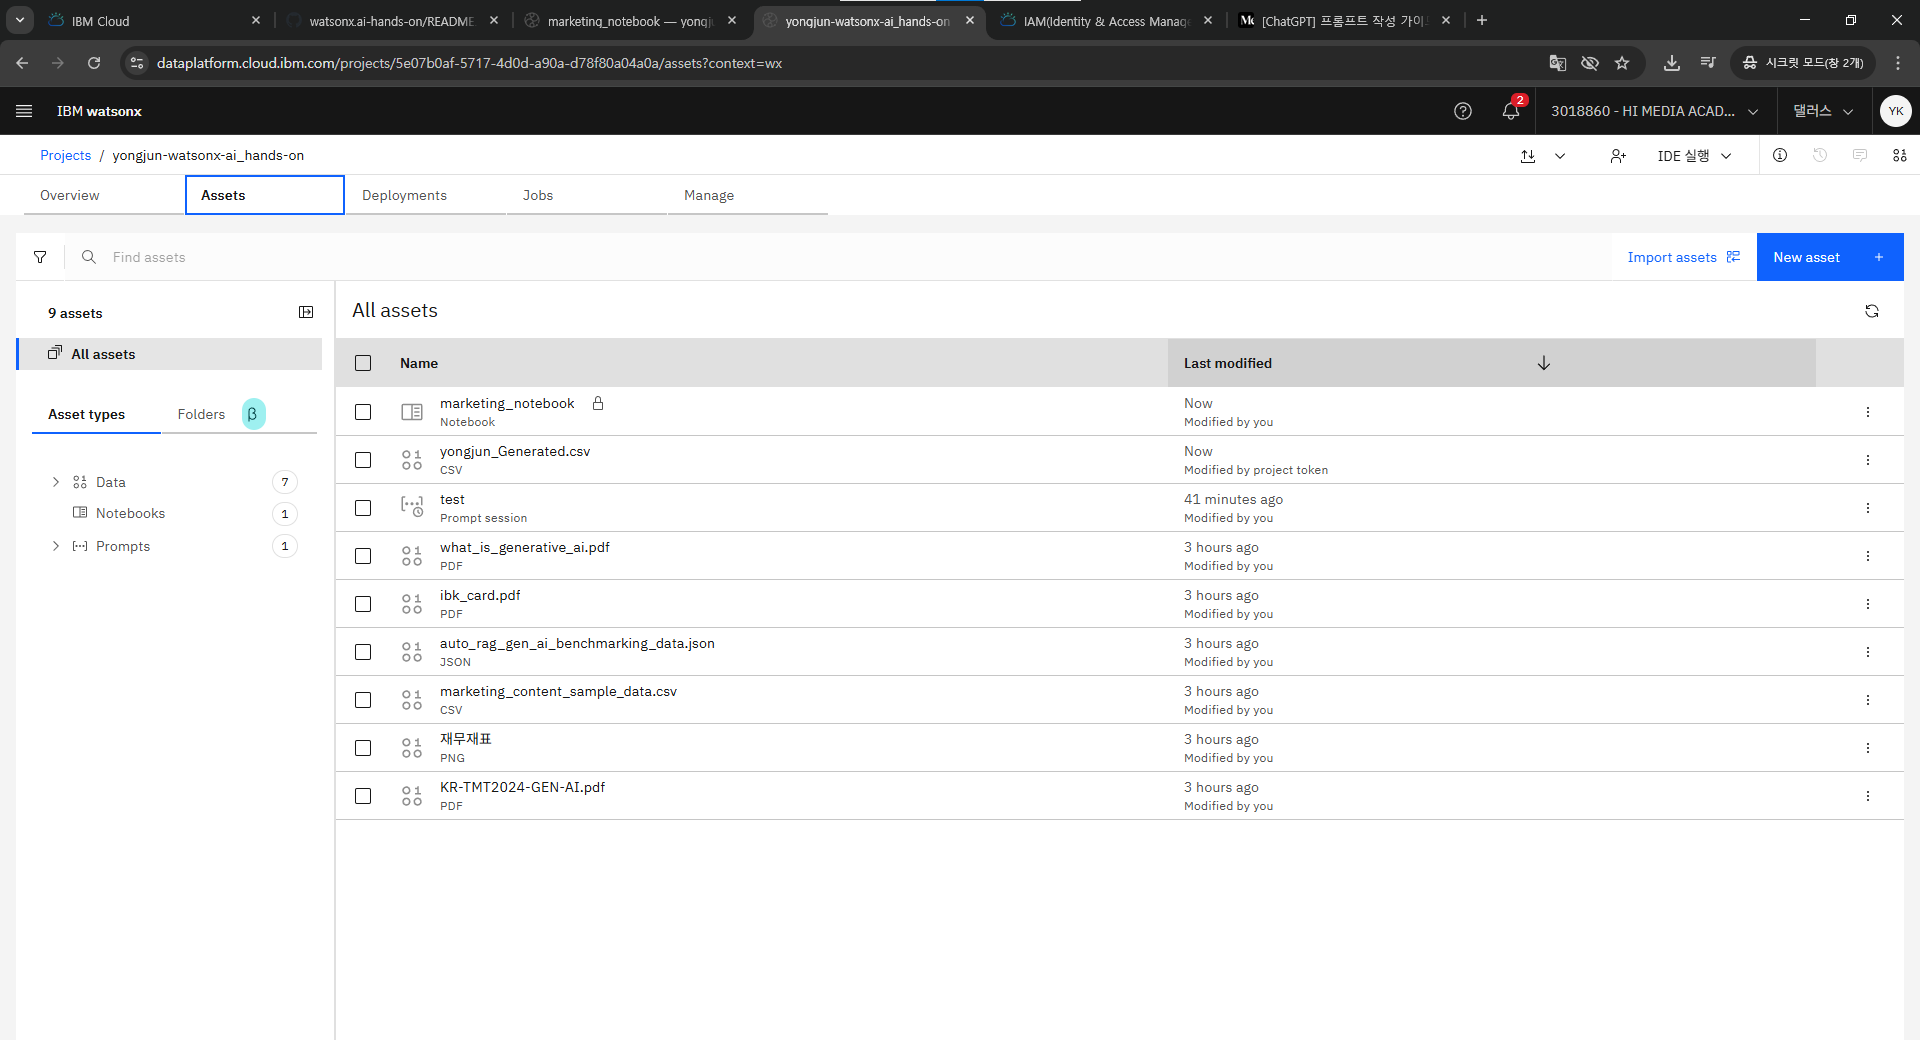
Task: Check the auto_rag_gen_ai_benchmarking_data.json checkbox
Action: [x=363, y=652]
